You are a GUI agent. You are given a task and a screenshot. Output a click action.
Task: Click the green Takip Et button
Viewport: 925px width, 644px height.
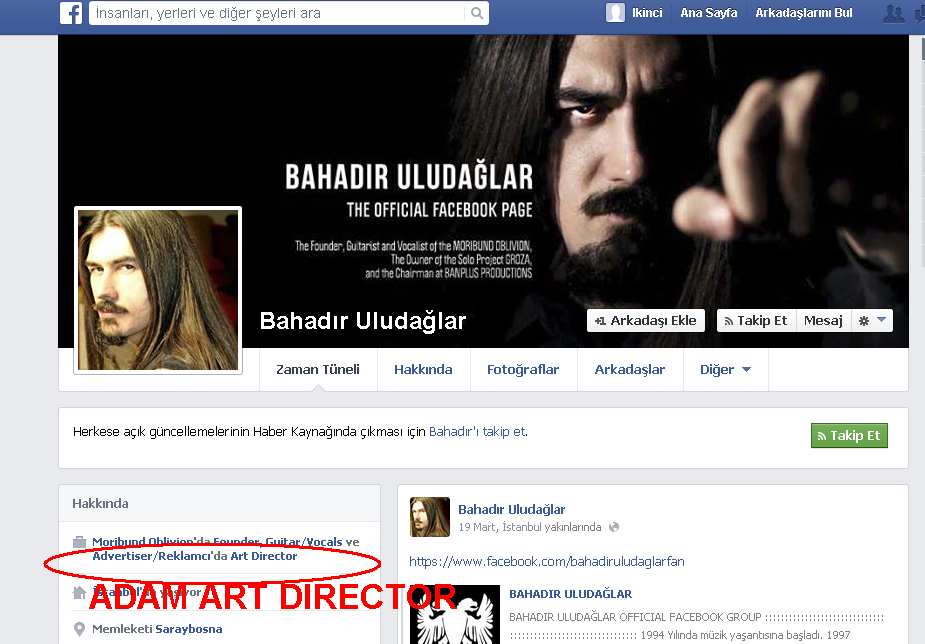click(849, 436)
